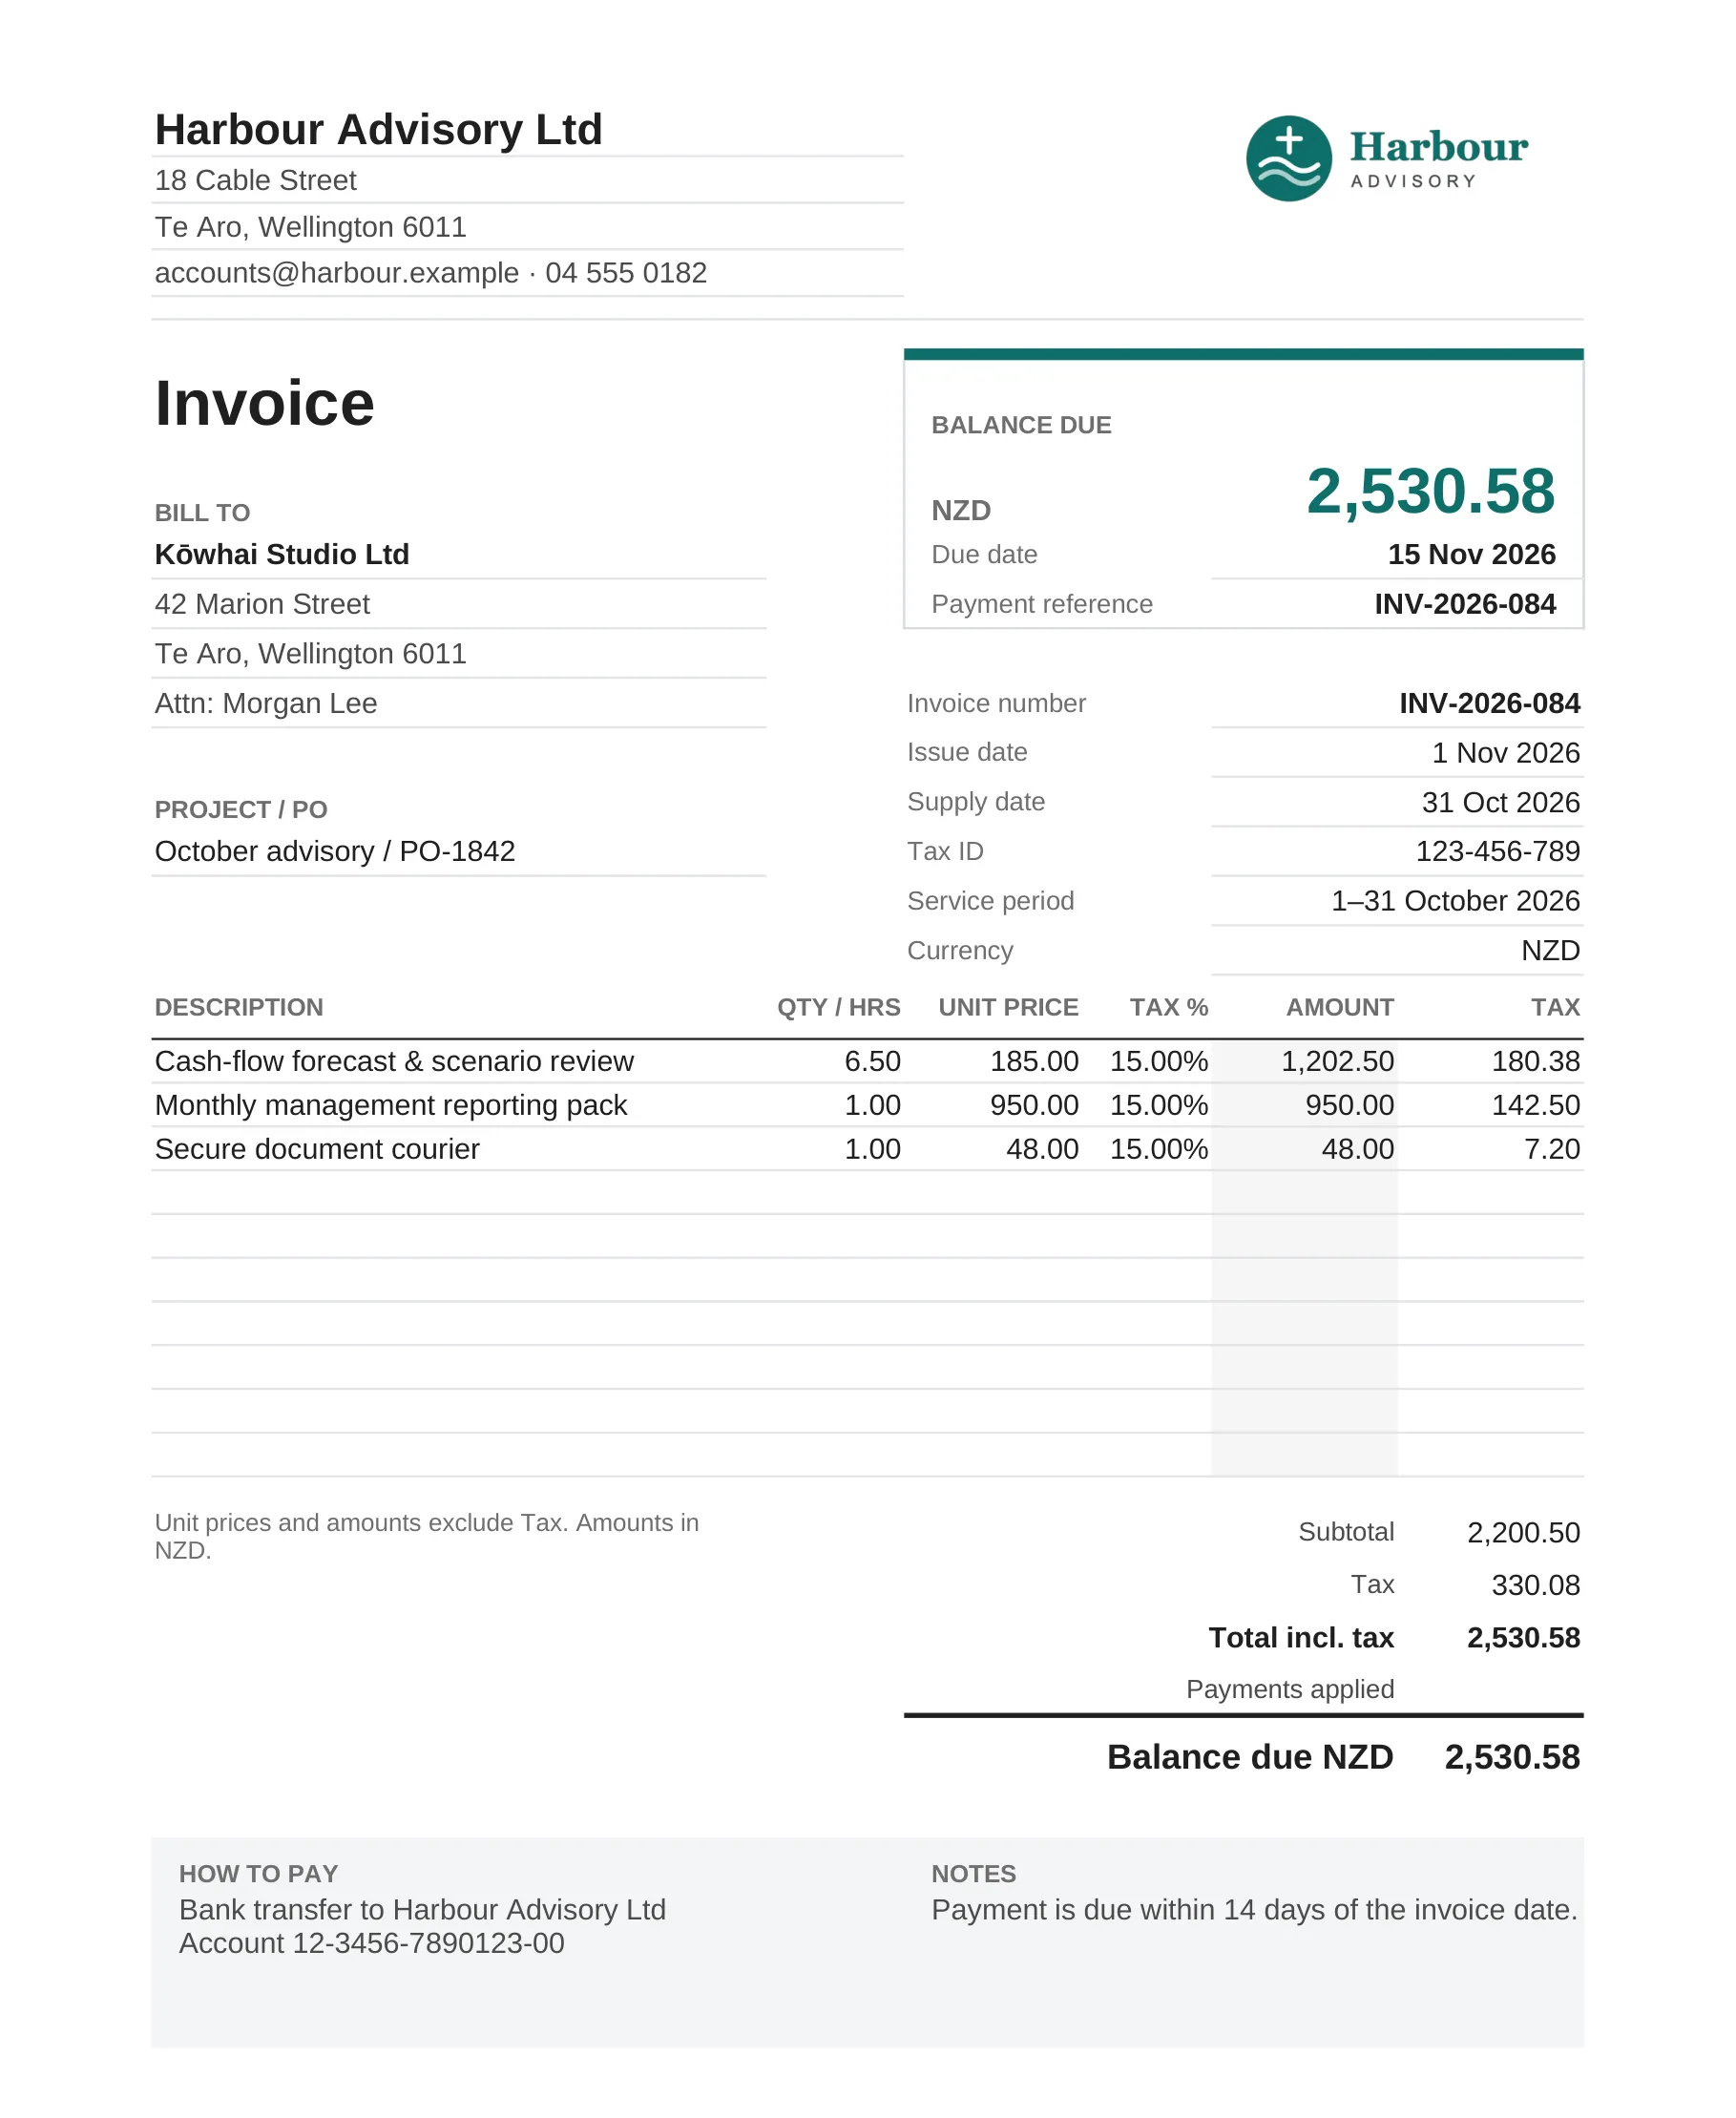
Task: Click the accounts@harbour.example contact line
Action: tap(430, 273)
